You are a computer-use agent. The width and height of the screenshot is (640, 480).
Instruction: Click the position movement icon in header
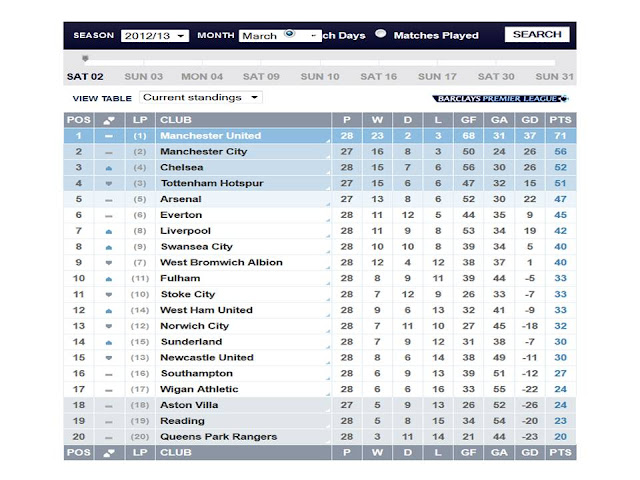[108, 119]
